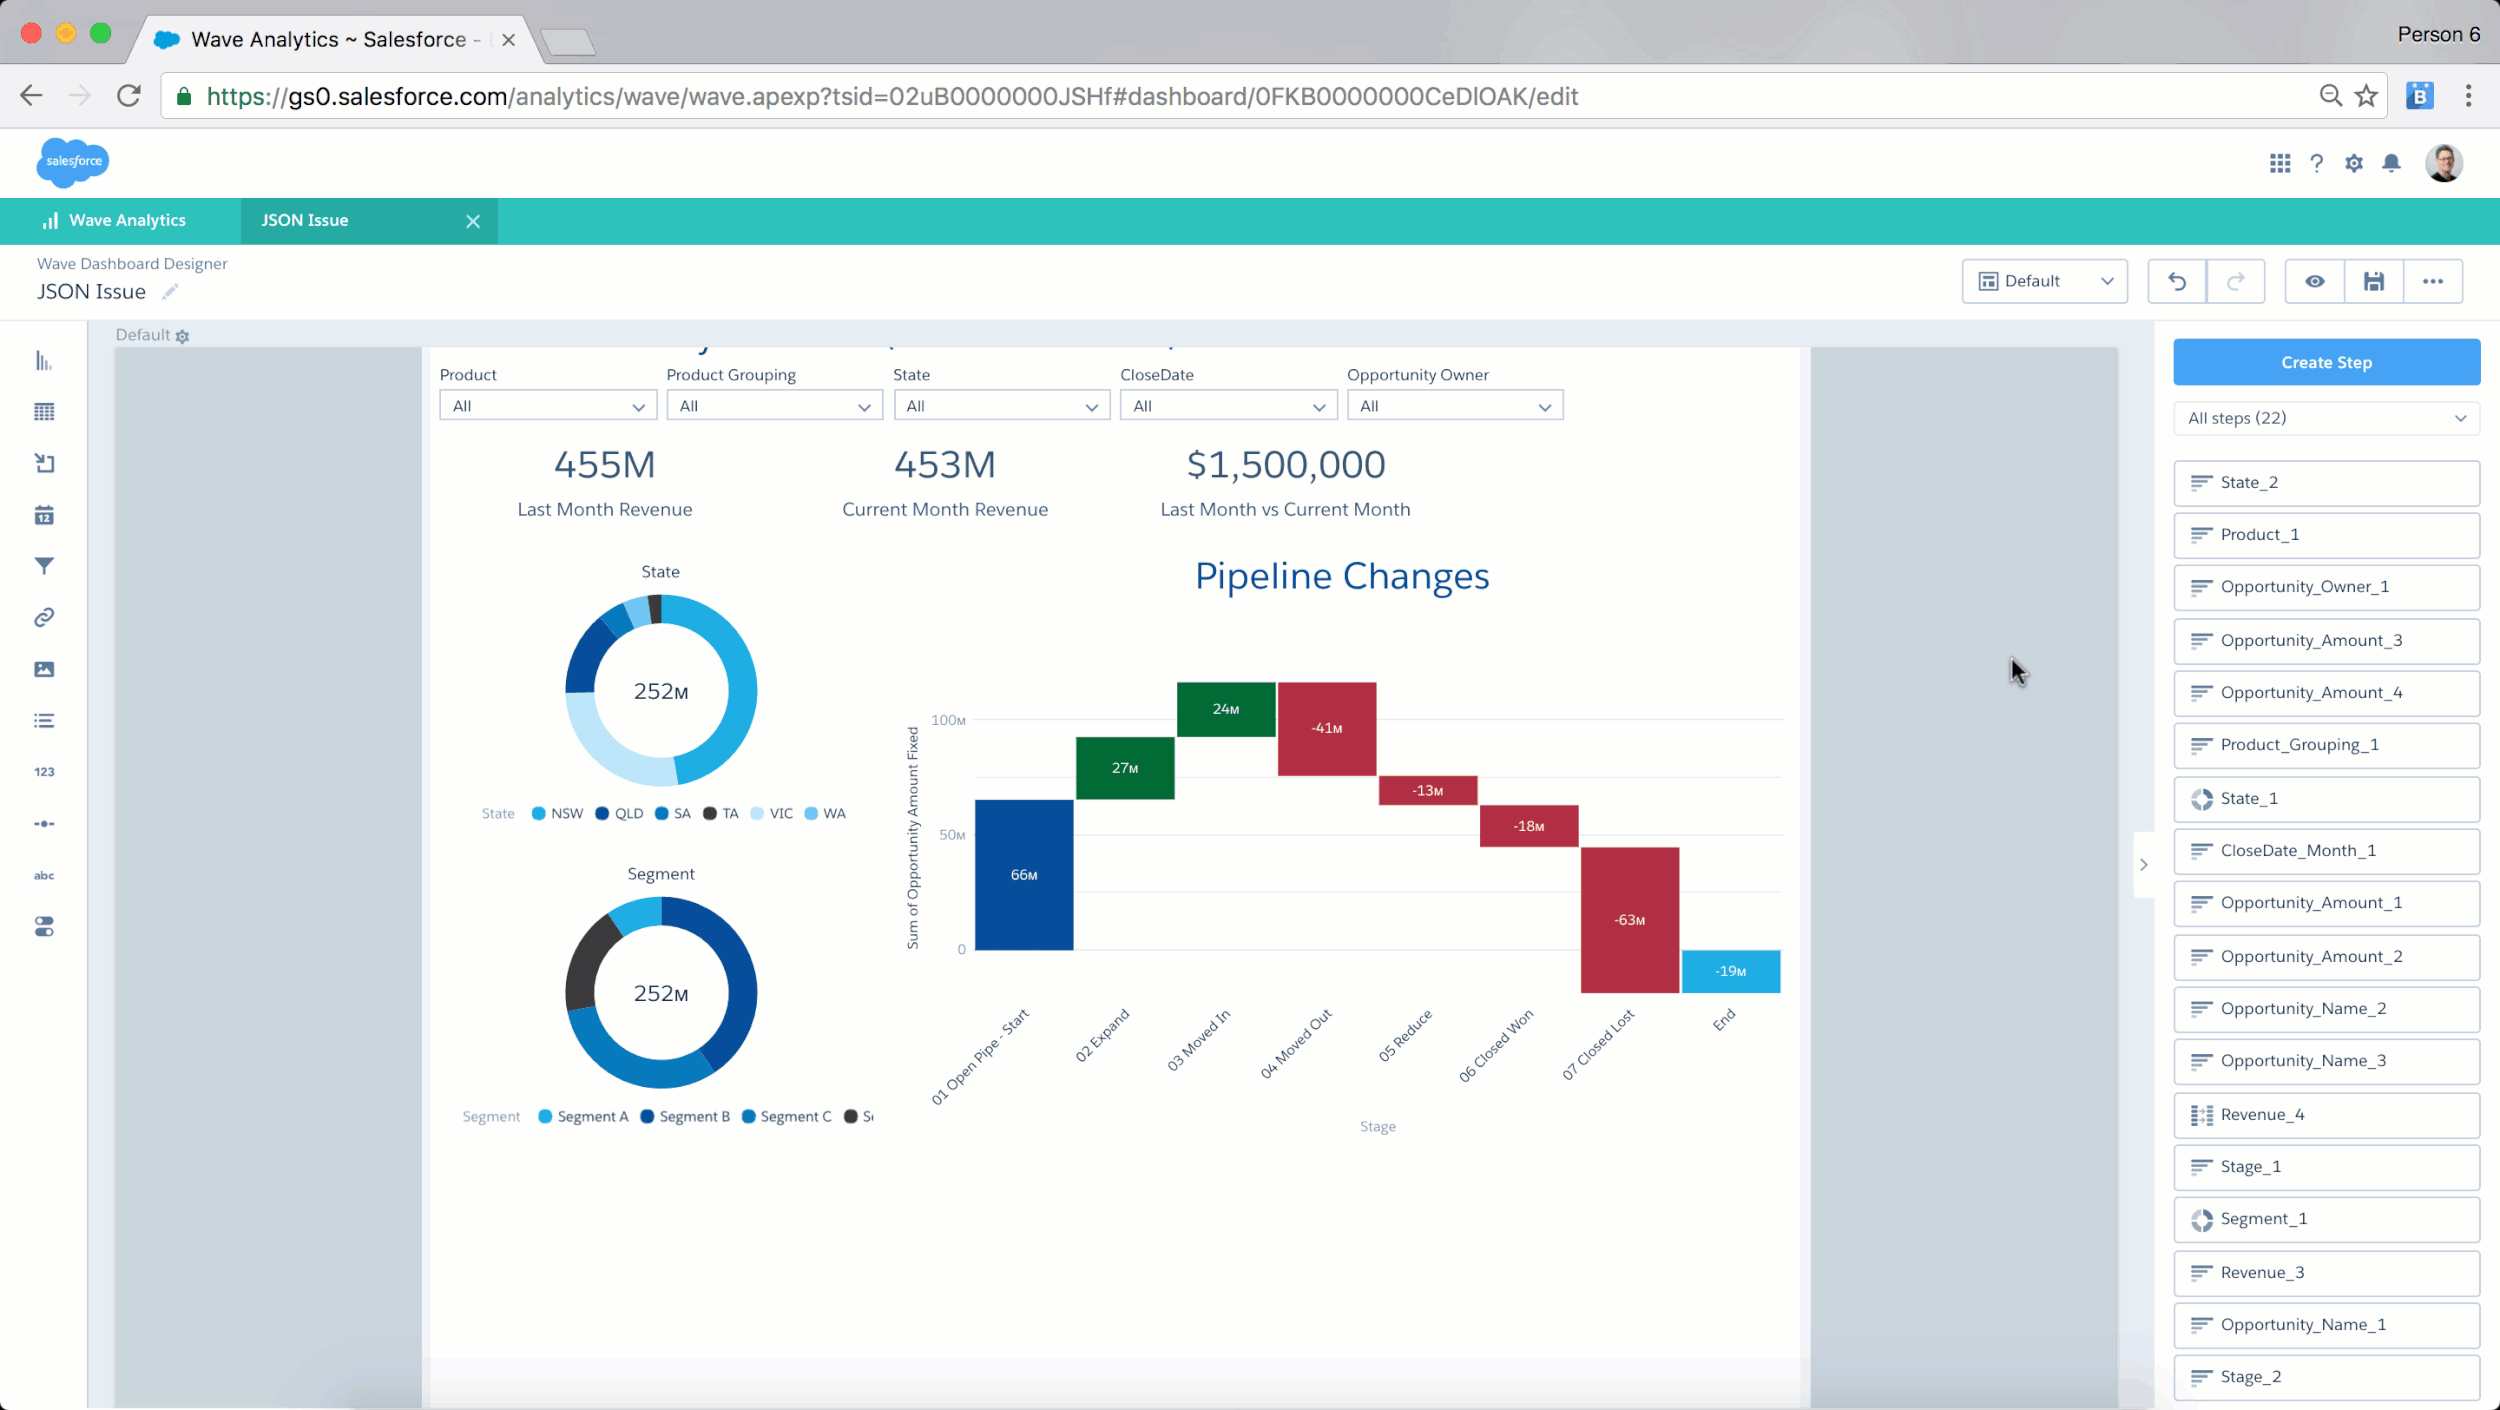
Task: Edit dashboard title with pencil icon
Action: point(170,291)
